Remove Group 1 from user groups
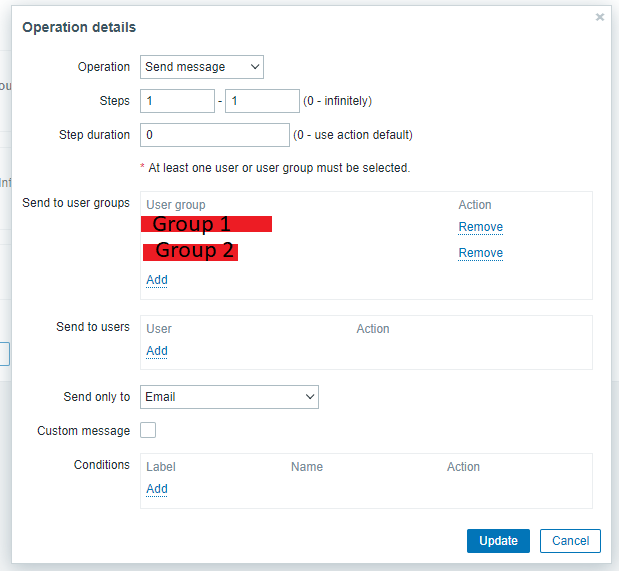This screenshot has width=619, height=571. point(480,227)
